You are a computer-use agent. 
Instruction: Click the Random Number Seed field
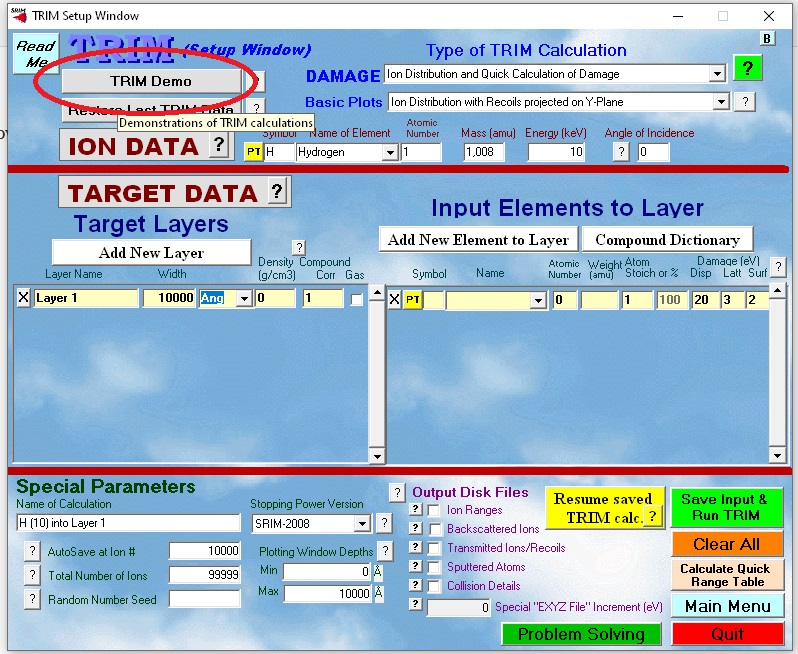tap(205, 599)
